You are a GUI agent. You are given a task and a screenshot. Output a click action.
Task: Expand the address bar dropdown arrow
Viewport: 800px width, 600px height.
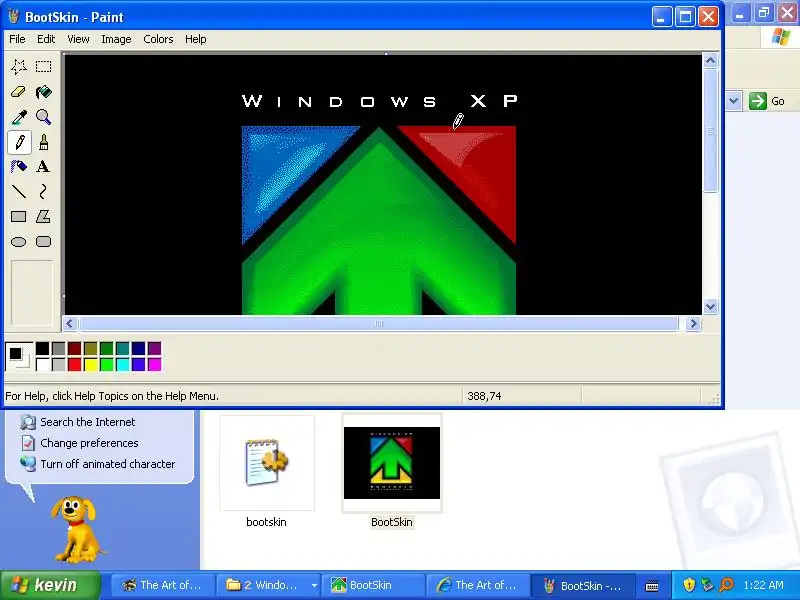point(734,101)
